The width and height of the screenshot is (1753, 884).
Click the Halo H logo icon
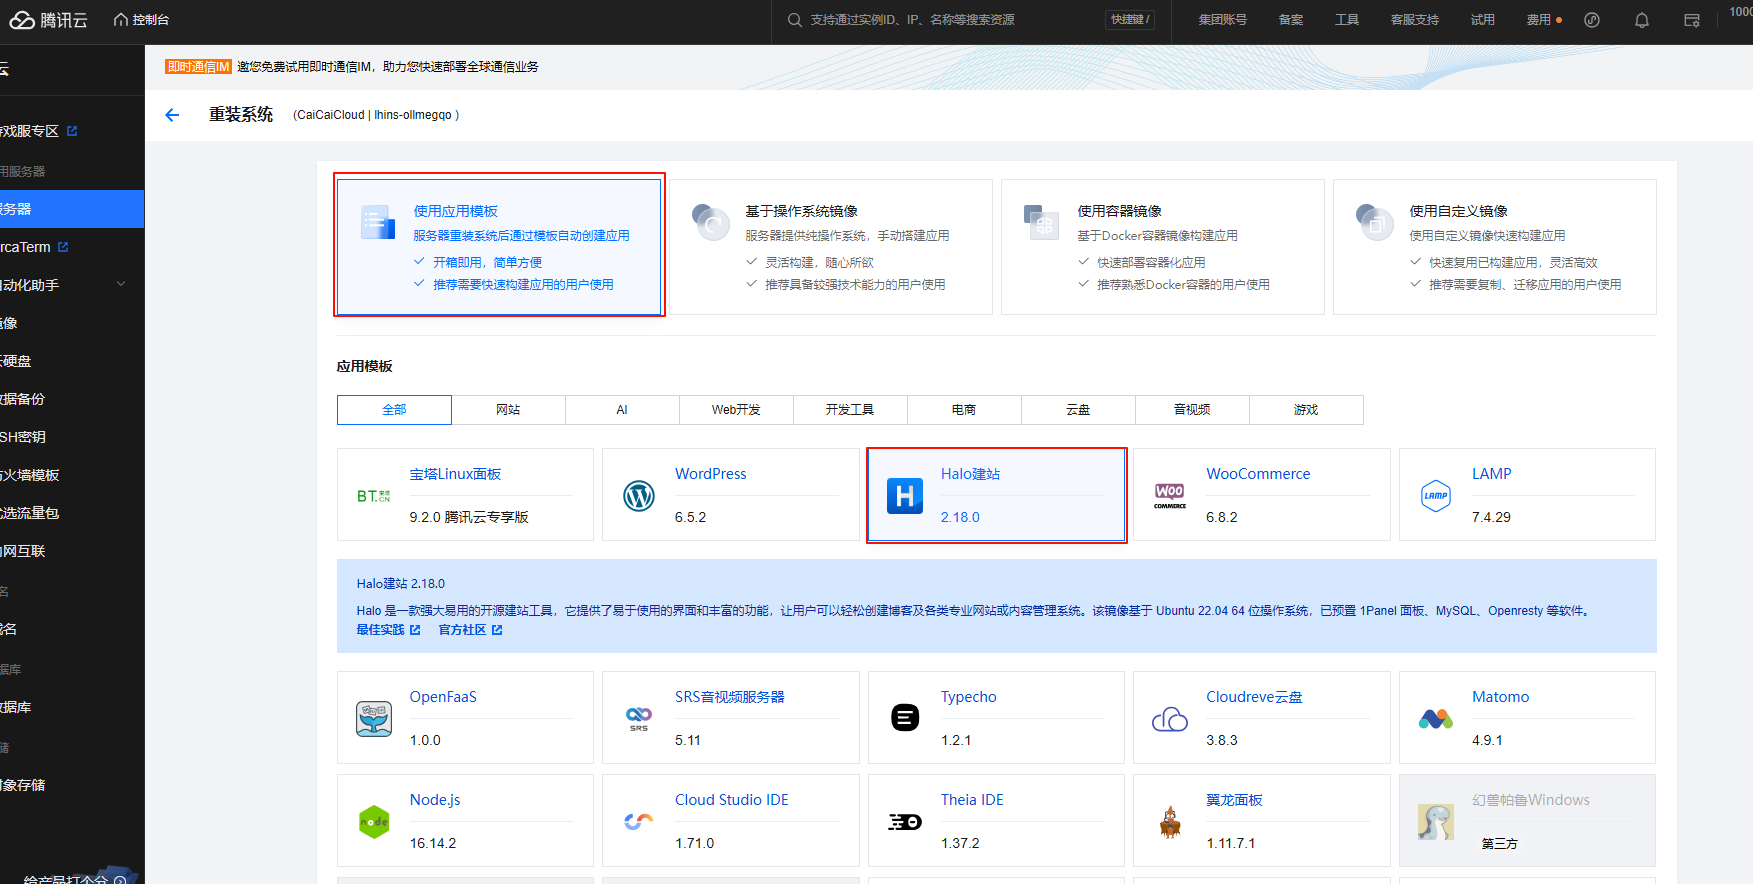coord(905,495)
